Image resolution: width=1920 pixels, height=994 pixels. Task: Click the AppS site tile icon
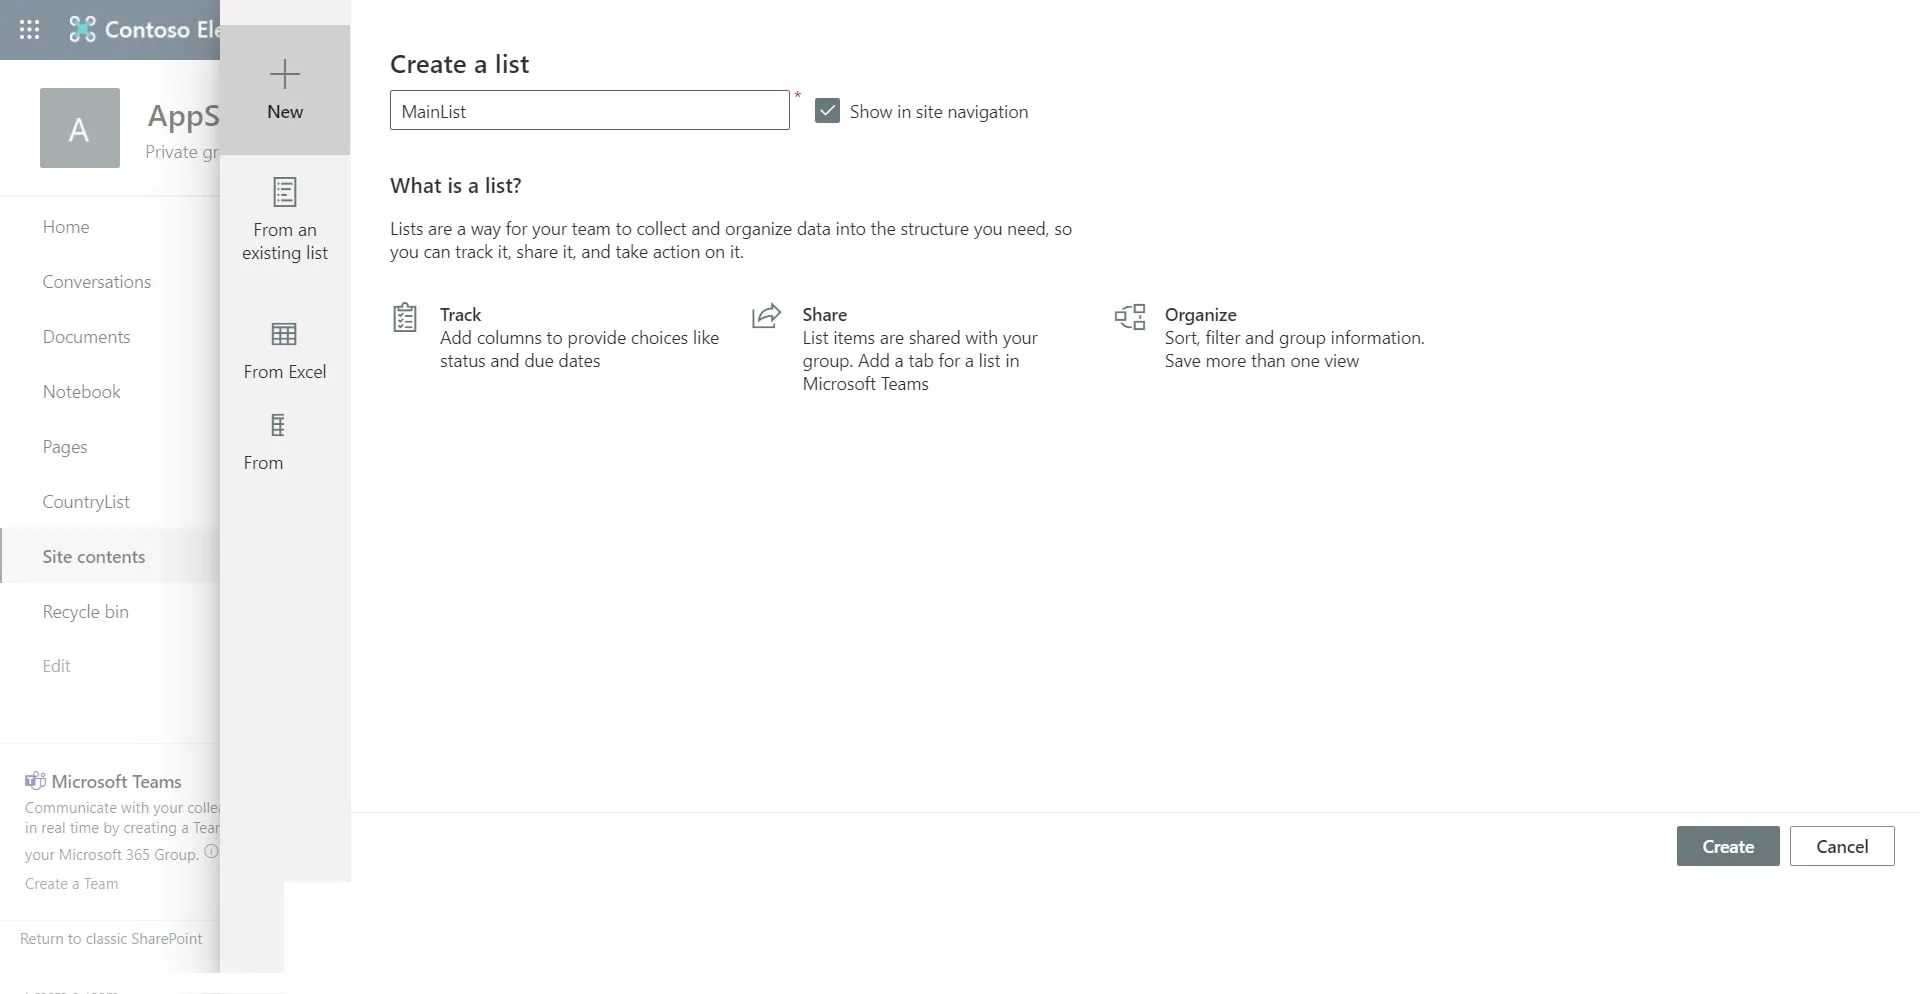[x=80, y=128]
